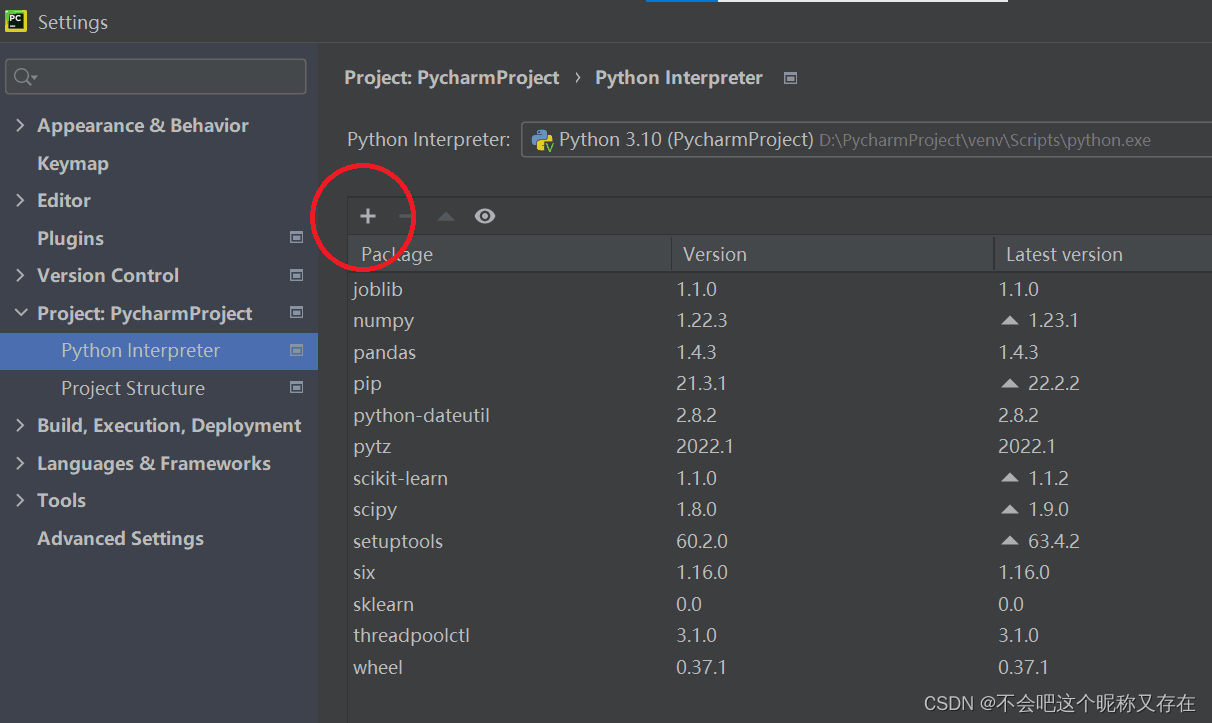The image size is (1212, 723).
Task: Expand Languages & Frameworks section
Action: tap(20, 463)
